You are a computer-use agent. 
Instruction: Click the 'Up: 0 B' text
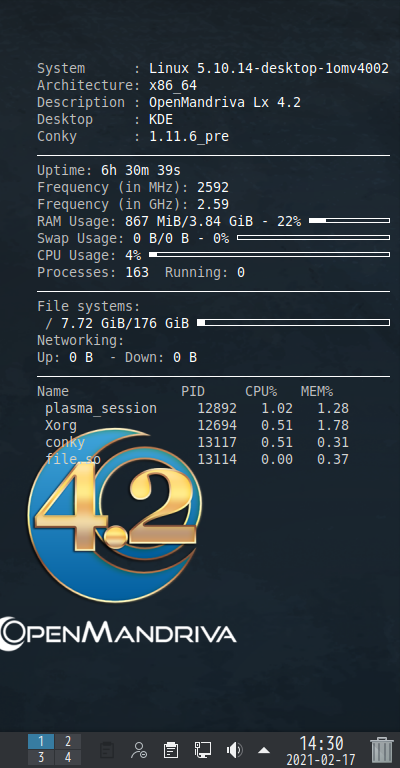(65, 358)
